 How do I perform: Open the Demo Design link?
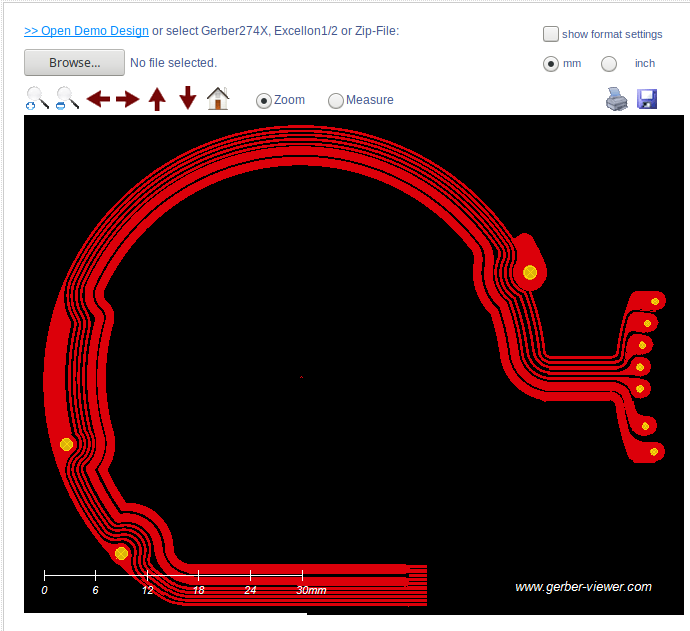click(86, 31)
